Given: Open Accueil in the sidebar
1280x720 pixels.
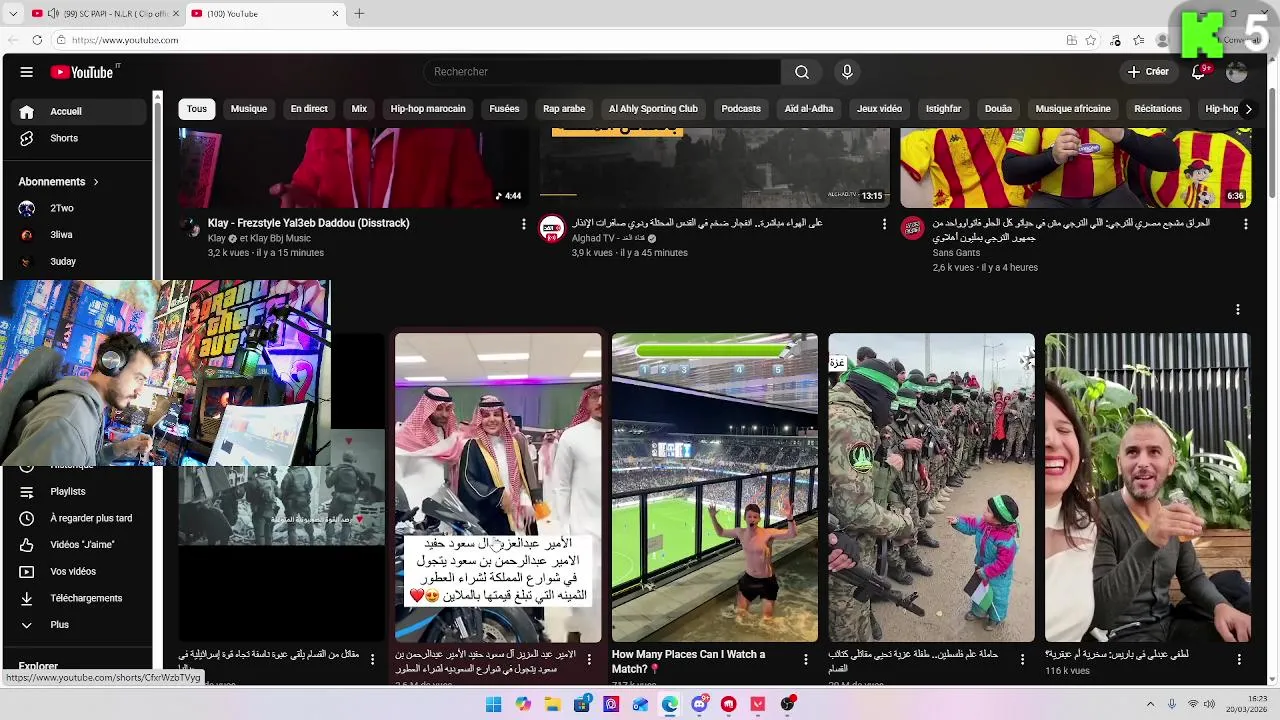Looking at the screenshot, I should tap(80, 111).
